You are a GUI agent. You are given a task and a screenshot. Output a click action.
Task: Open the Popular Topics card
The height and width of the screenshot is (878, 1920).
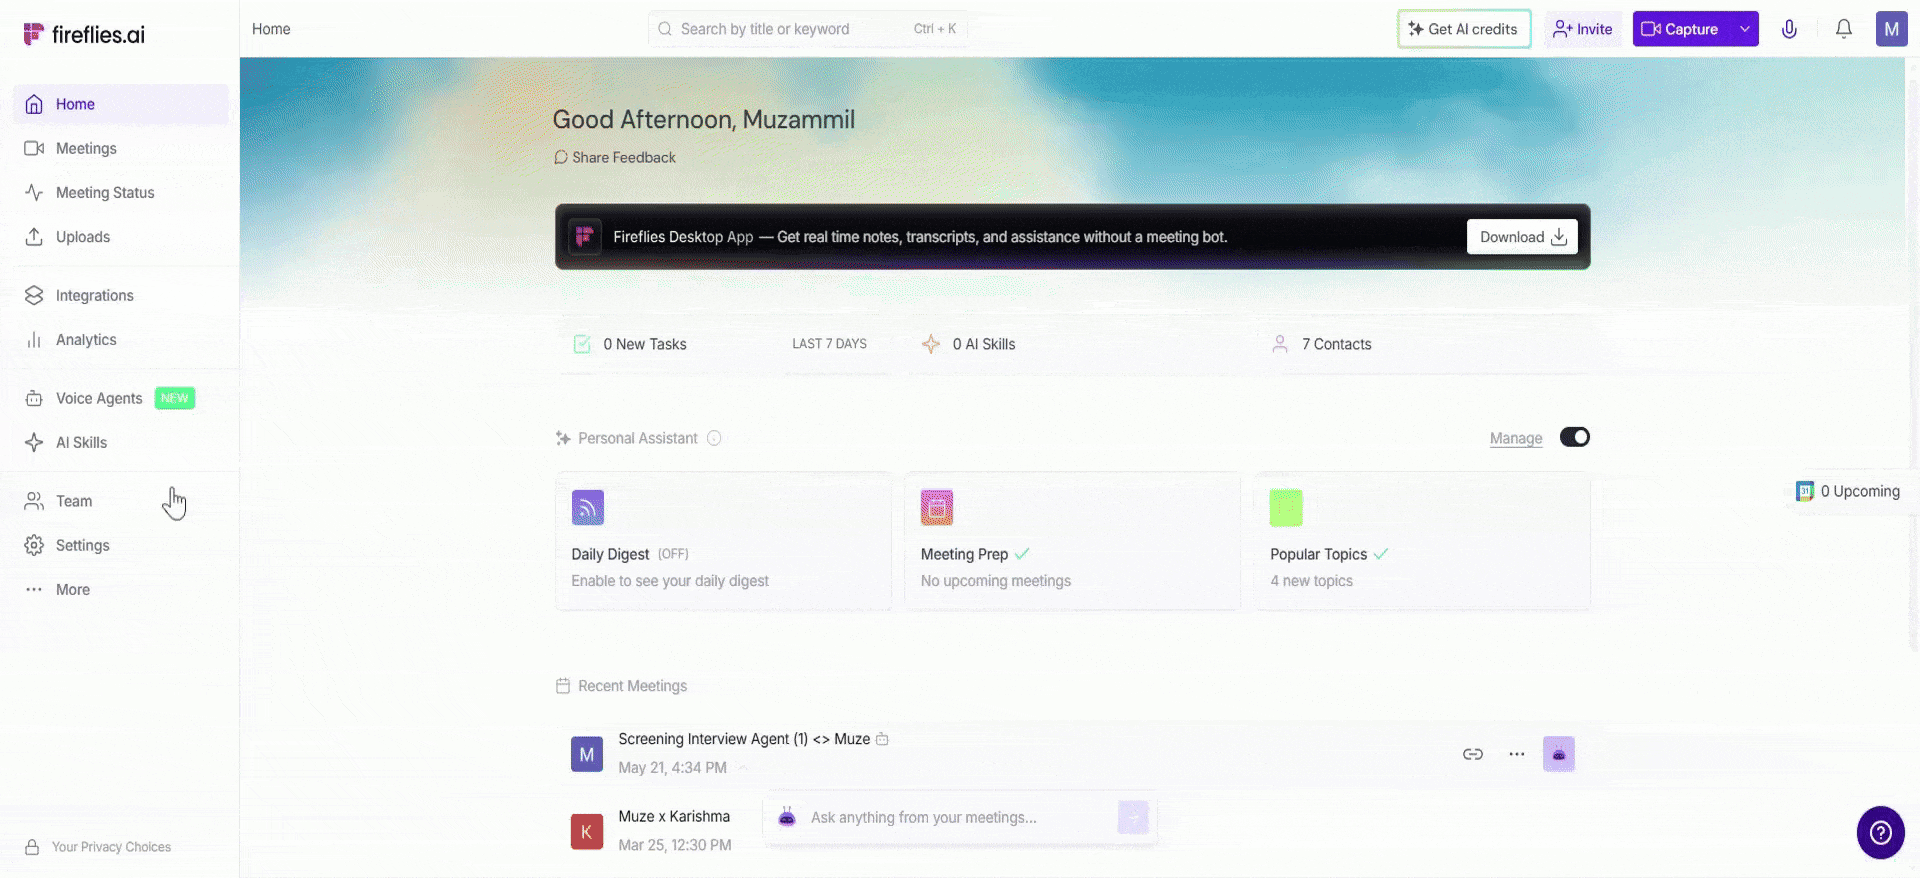coord(1423,541)
